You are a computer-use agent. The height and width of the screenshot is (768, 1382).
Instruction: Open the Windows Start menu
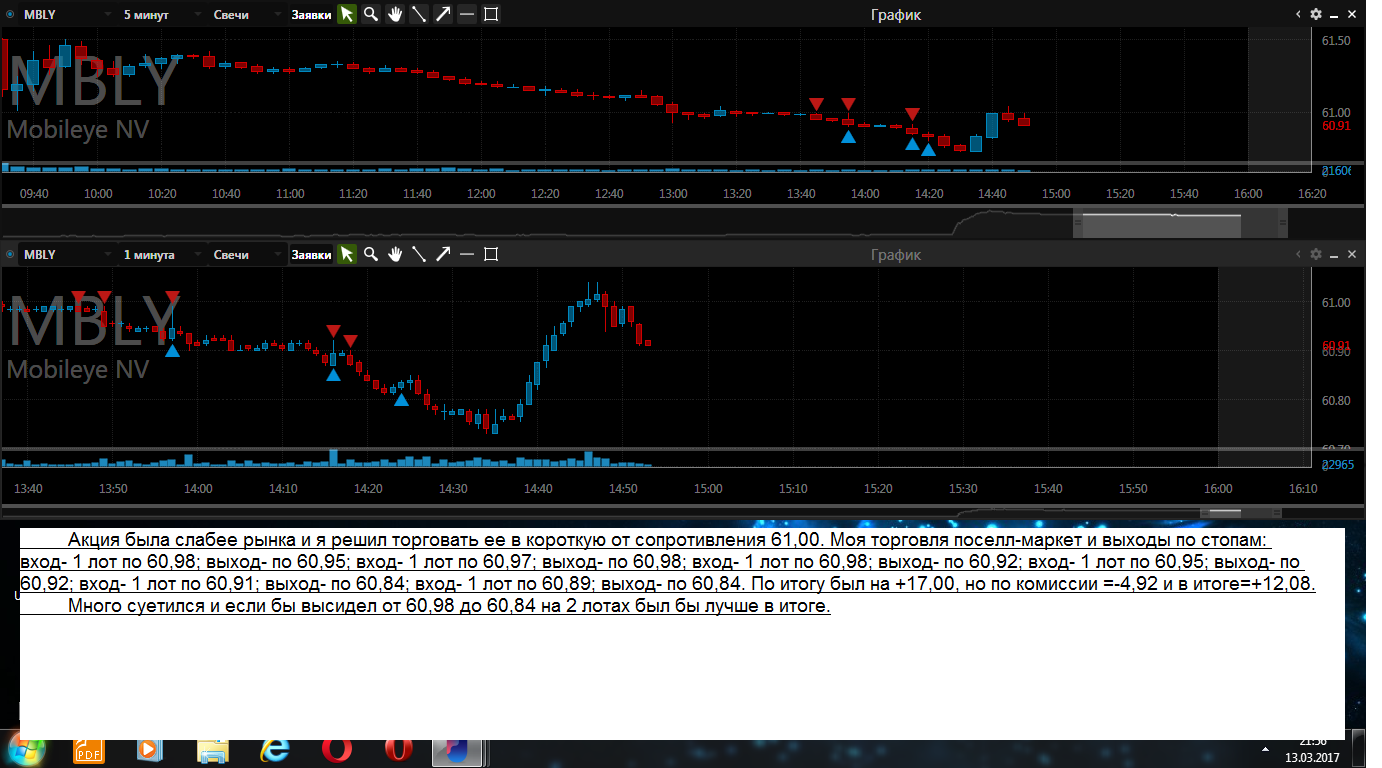(26, 749)
